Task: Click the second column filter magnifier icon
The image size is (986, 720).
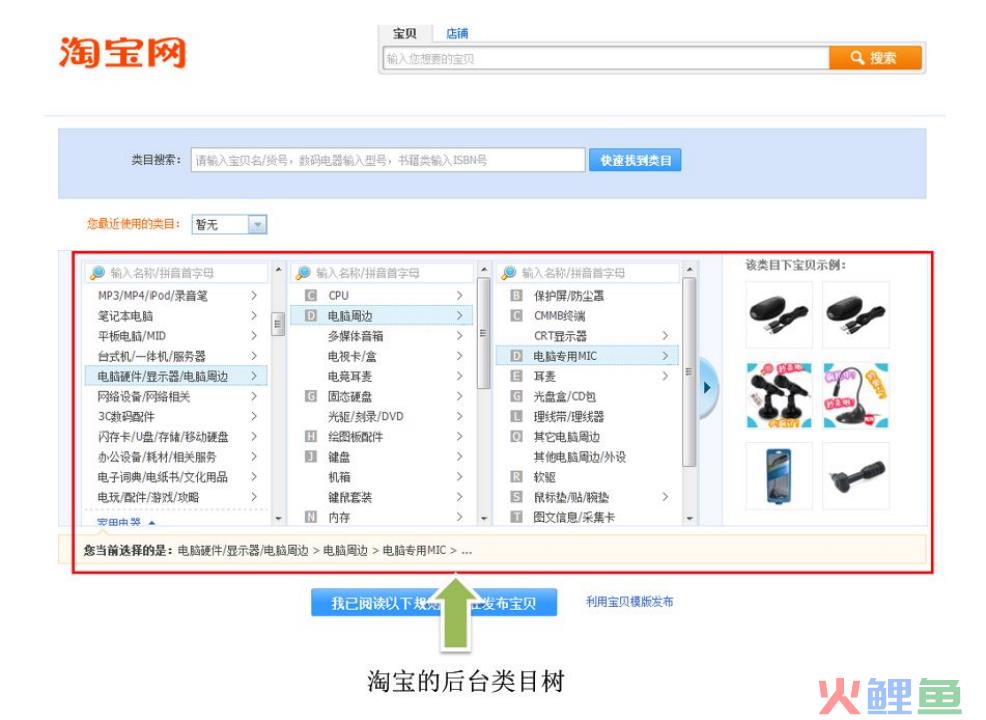Action: pos(303,273)
